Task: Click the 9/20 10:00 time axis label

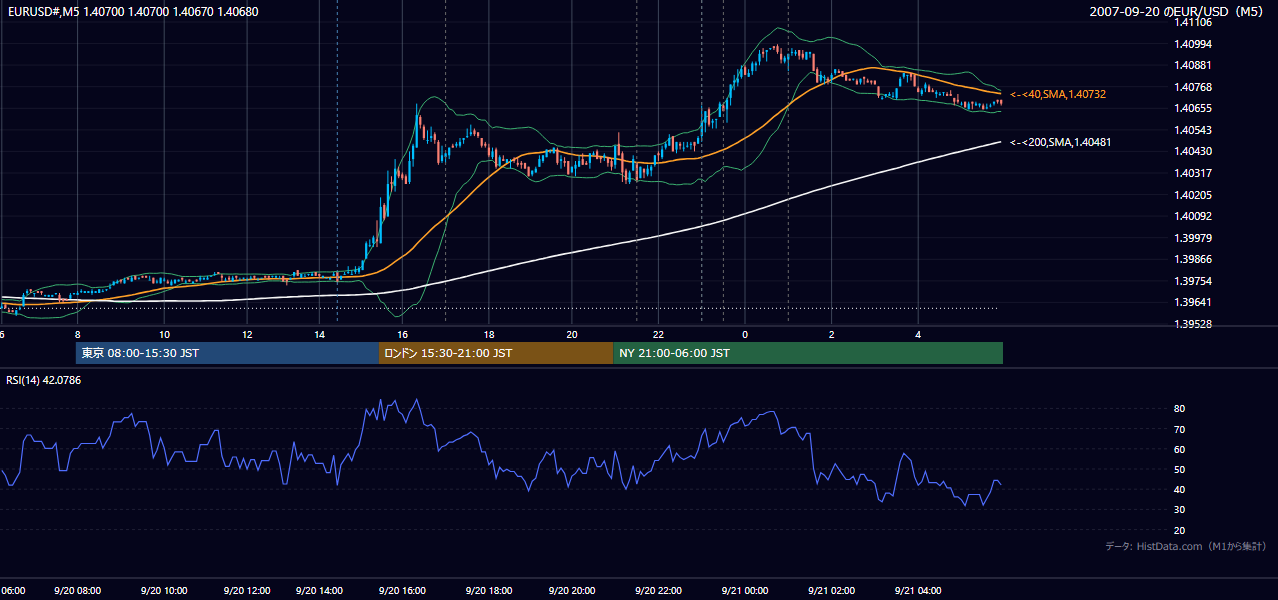Action: click(x=164, y=591)
